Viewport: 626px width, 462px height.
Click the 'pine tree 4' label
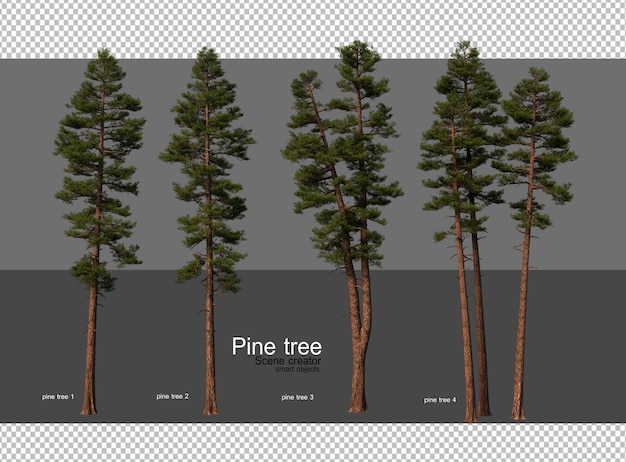pyautogui.click(x=440, y=400)
